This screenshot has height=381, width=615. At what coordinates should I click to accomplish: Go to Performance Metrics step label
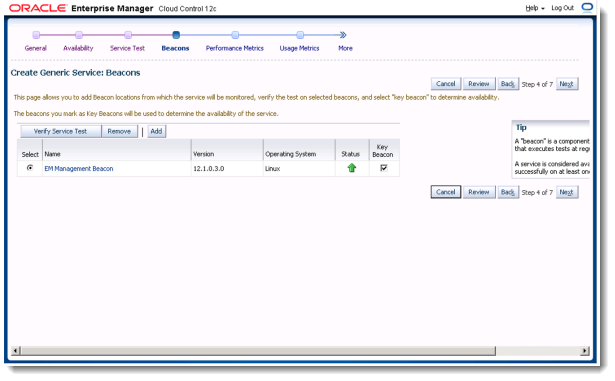point(235,48)
